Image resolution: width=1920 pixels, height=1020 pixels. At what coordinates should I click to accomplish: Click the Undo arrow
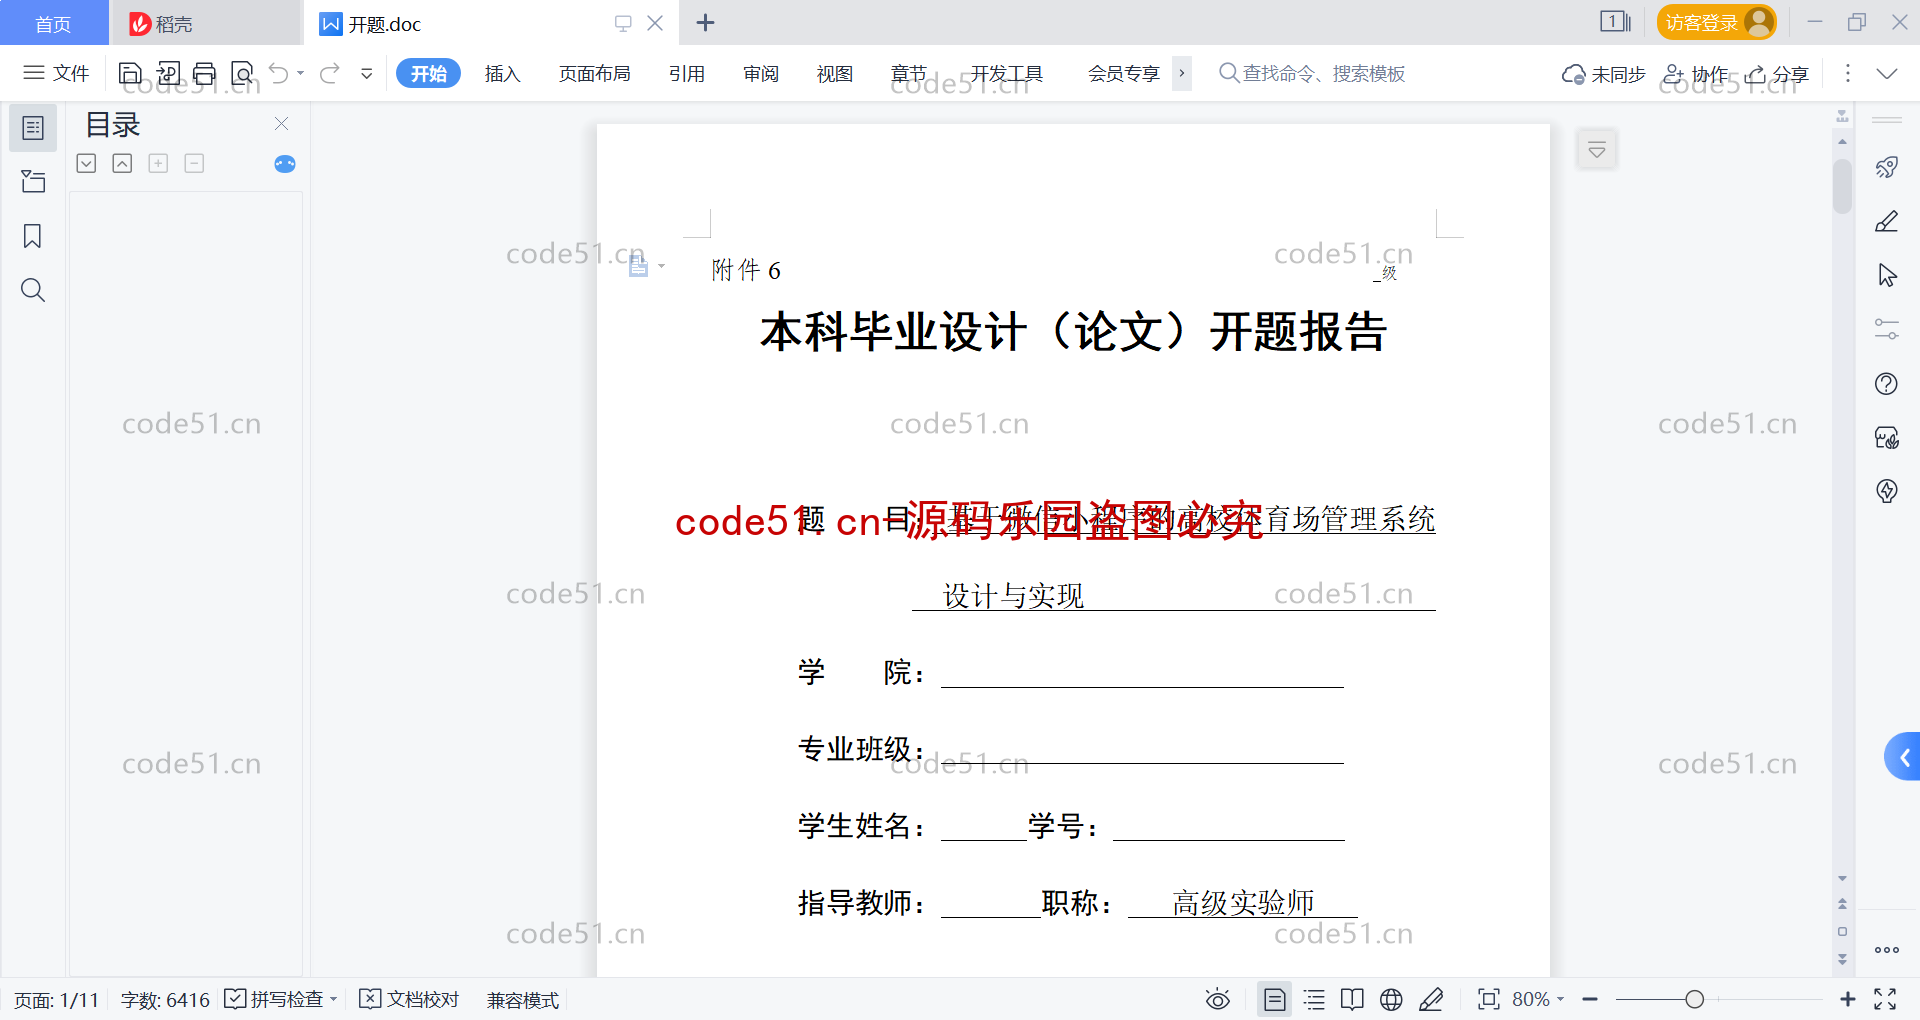tap(279, 73)
